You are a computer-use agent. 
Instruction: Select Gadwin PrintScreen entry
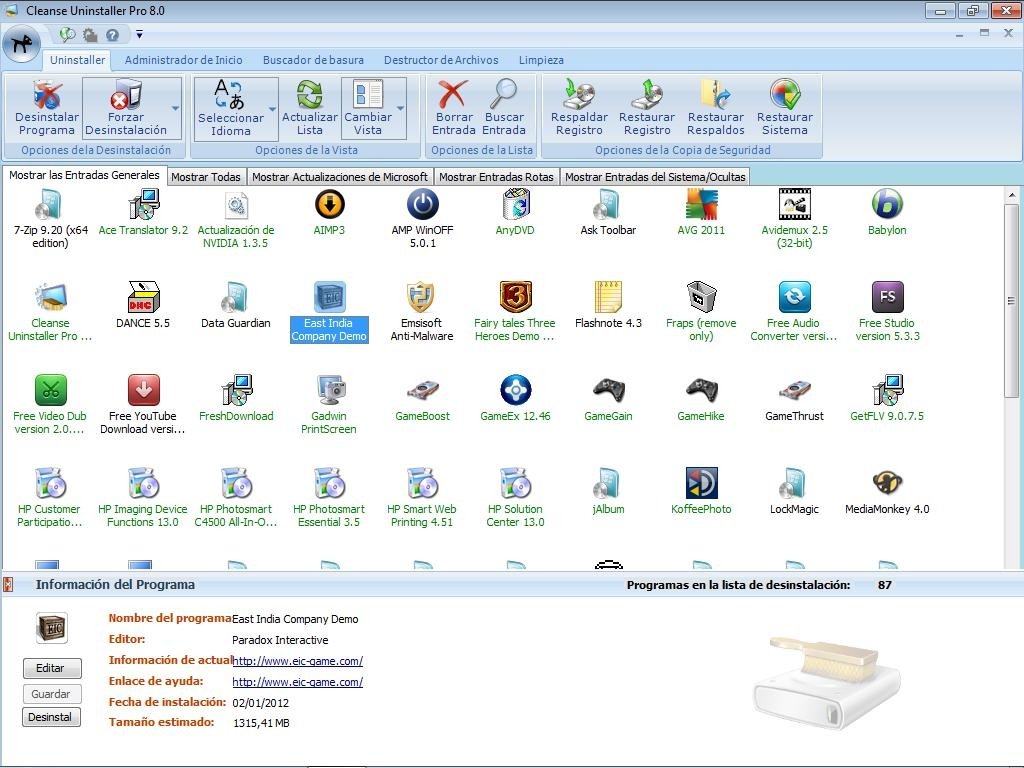[329, 406]
